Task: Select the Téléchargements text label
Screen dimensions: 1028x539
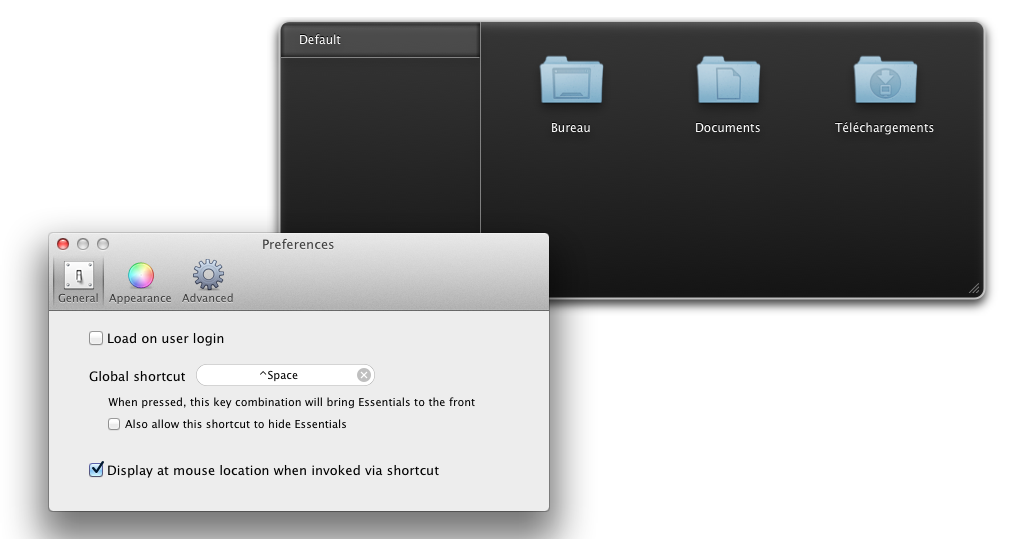Action: (x=884, y=128)
